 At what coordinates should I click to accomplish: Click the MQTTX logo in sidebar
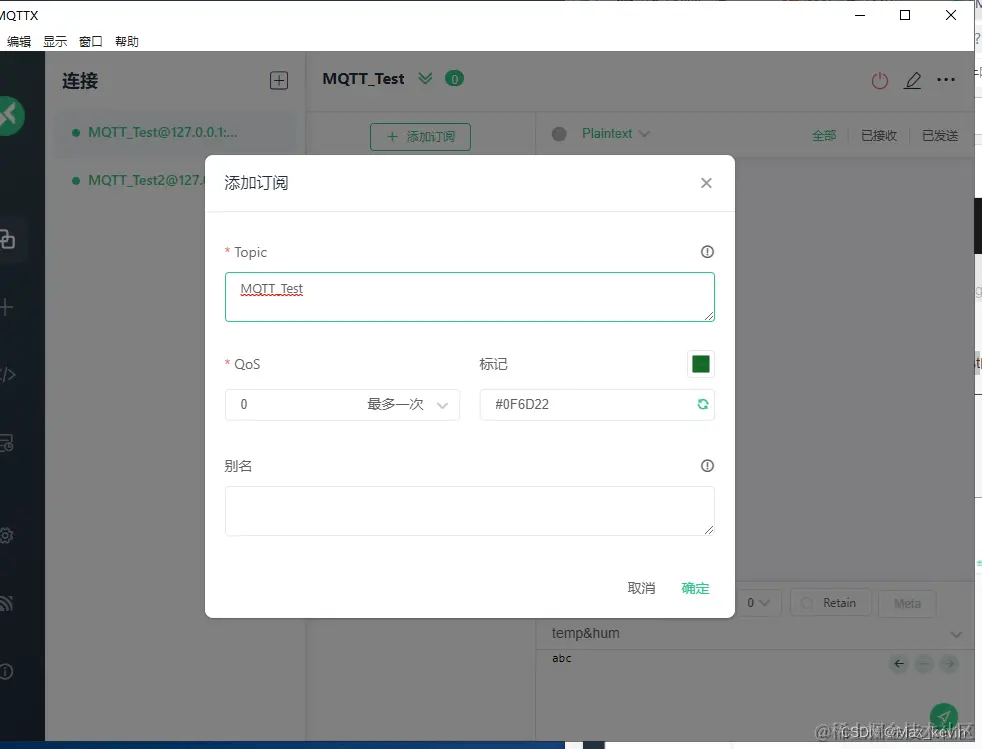11,116
